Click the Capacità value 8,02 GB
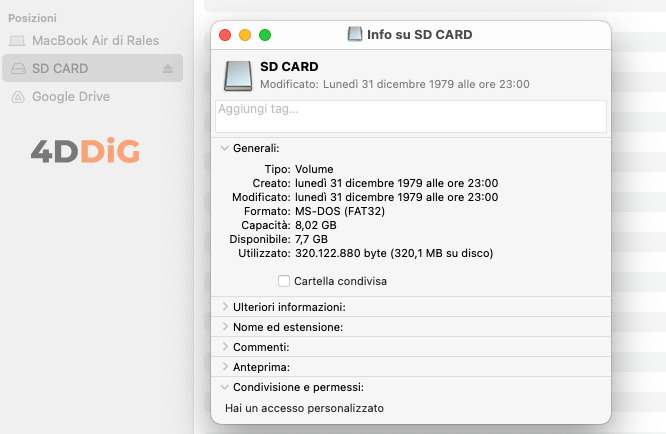The image size is (666, 434). 316,225
